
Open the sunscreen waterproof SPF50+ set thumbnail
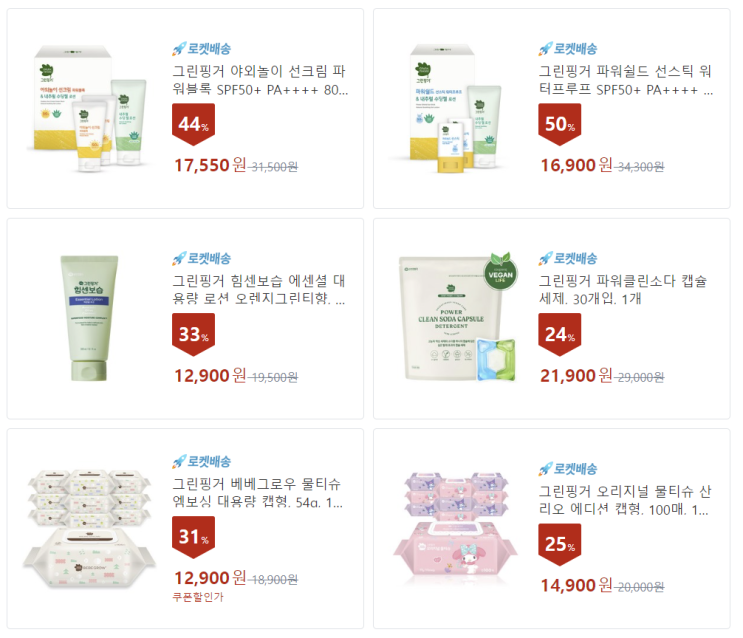coord(89,109)
